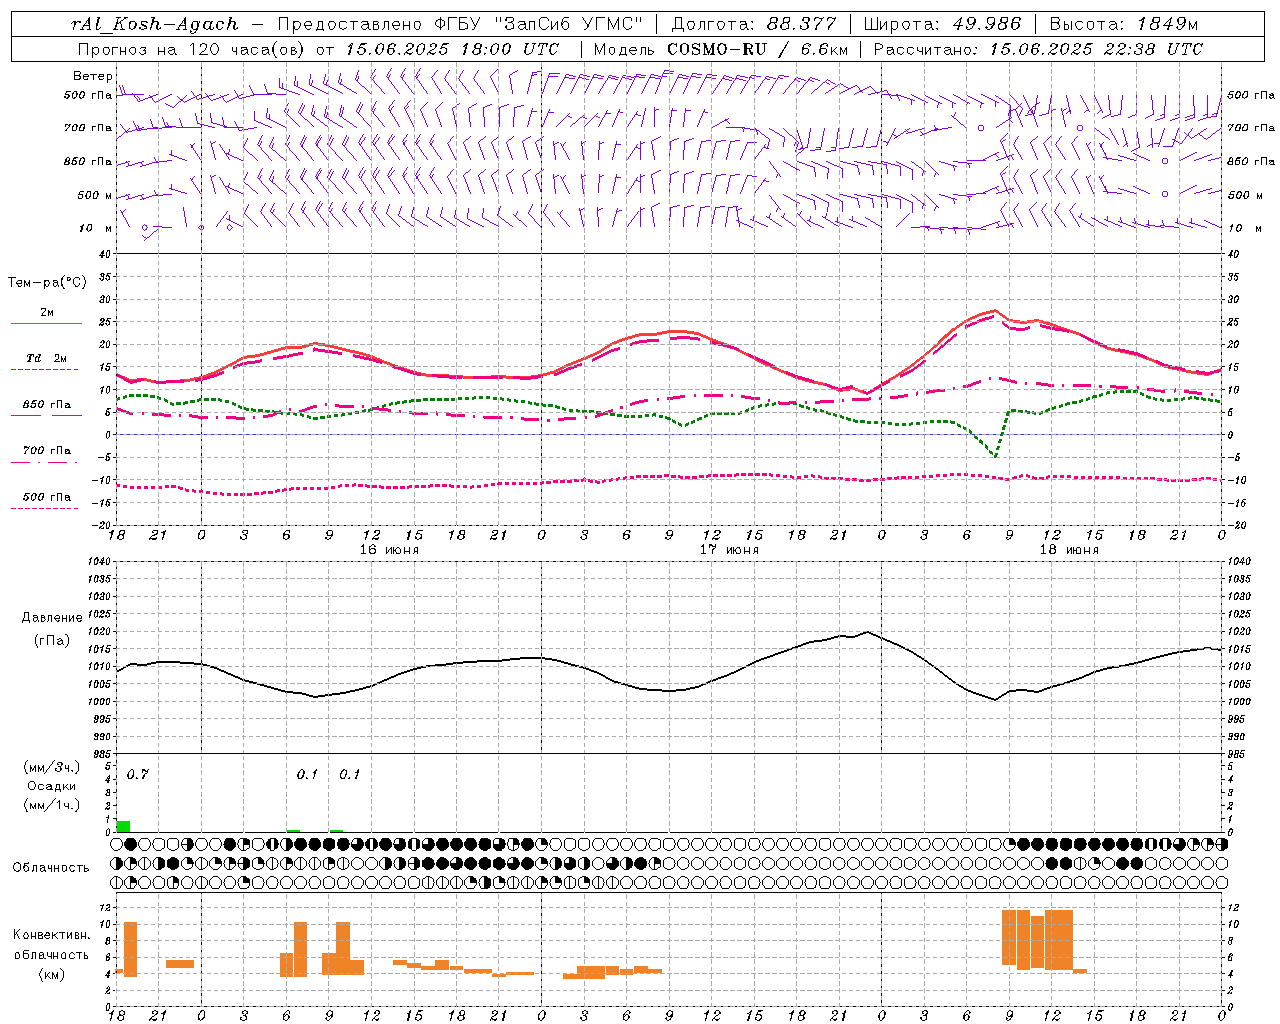
Task: Click the Td 2м dashed legend sample
Action: (x=46, y=369)
